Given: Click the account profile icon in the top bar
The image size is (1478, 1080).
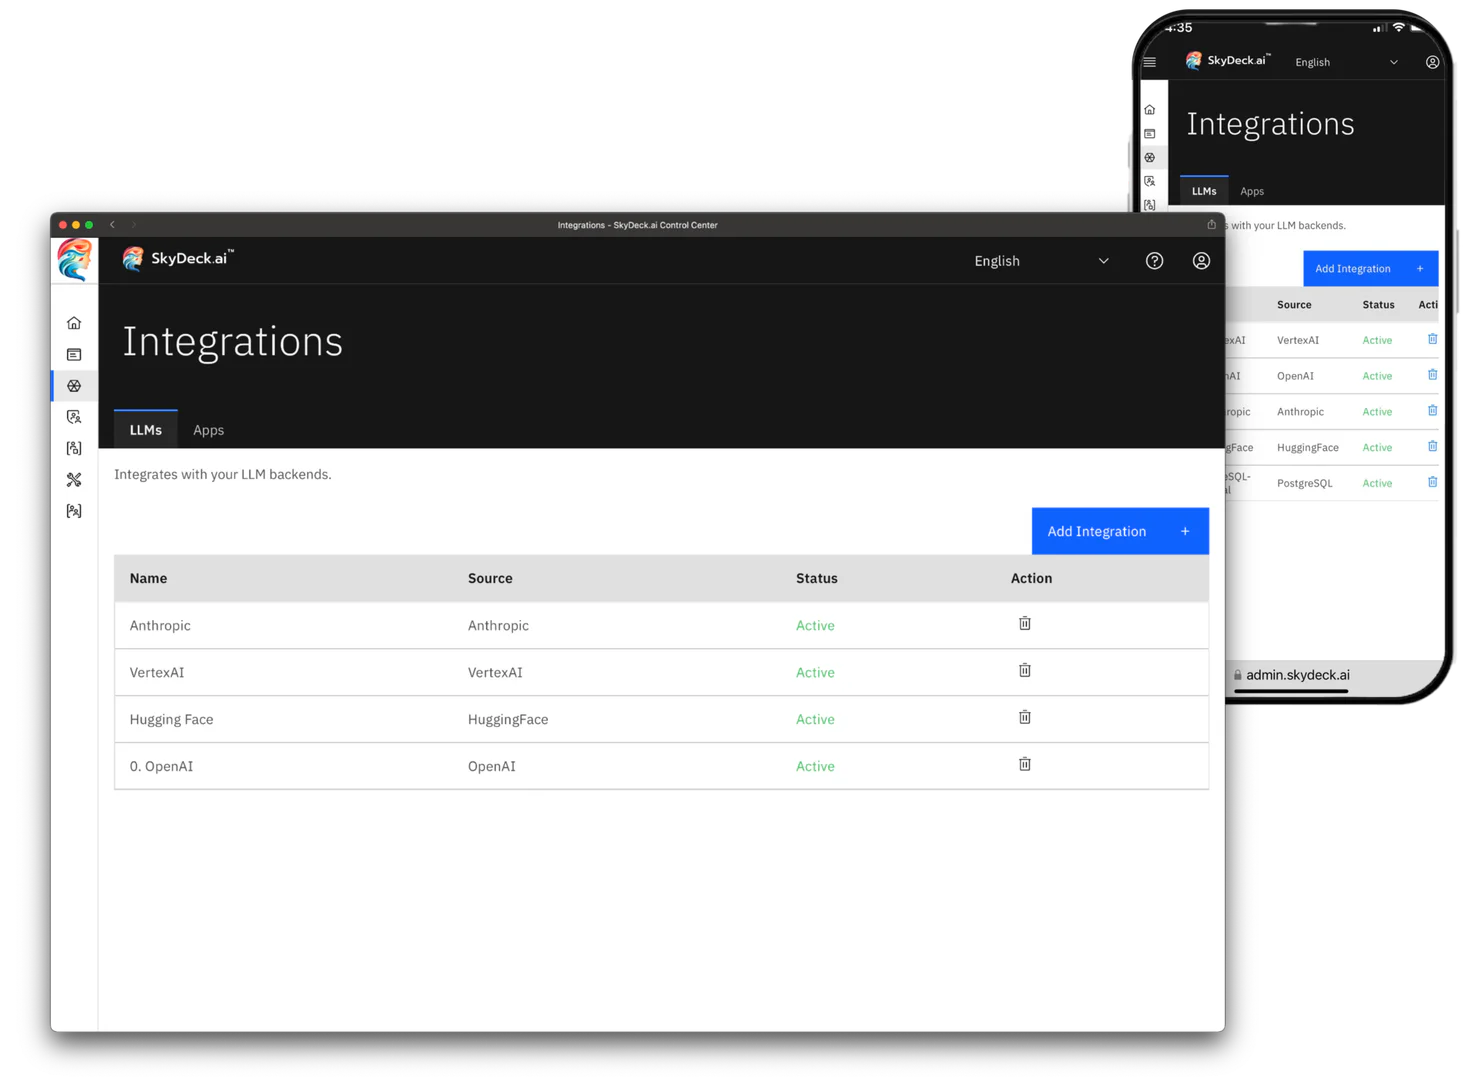Looking at the screenshot, I should pos(1200,260).
